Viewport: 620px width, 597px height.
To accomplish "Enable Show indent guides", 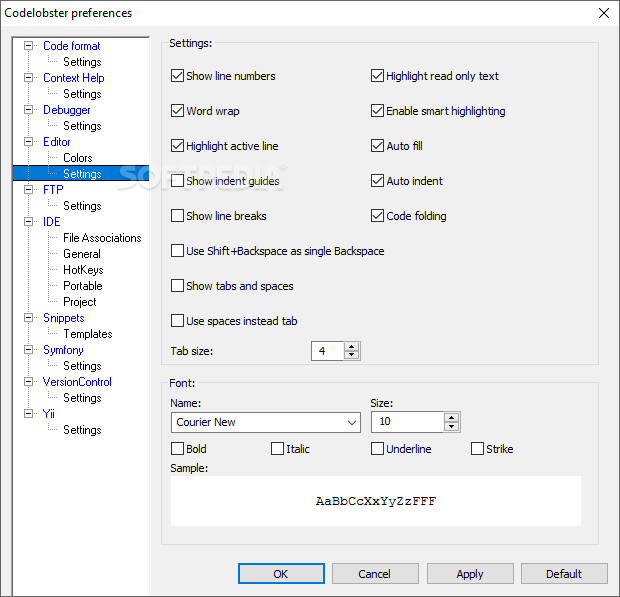I will [x=177, y=181].
